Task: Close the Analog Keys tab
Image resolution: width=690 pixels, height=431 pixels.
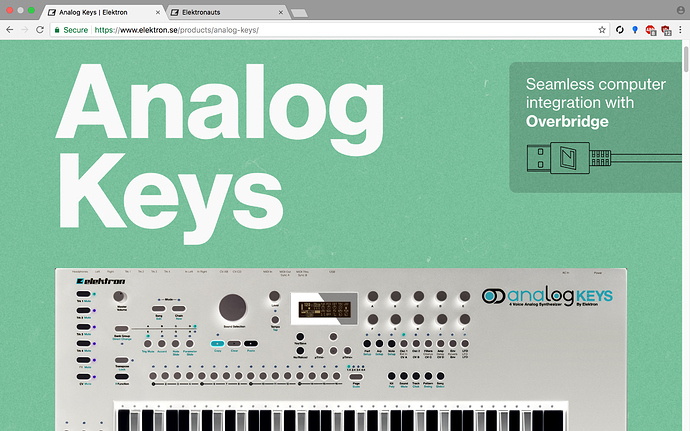Action: [x=158, y=12]
